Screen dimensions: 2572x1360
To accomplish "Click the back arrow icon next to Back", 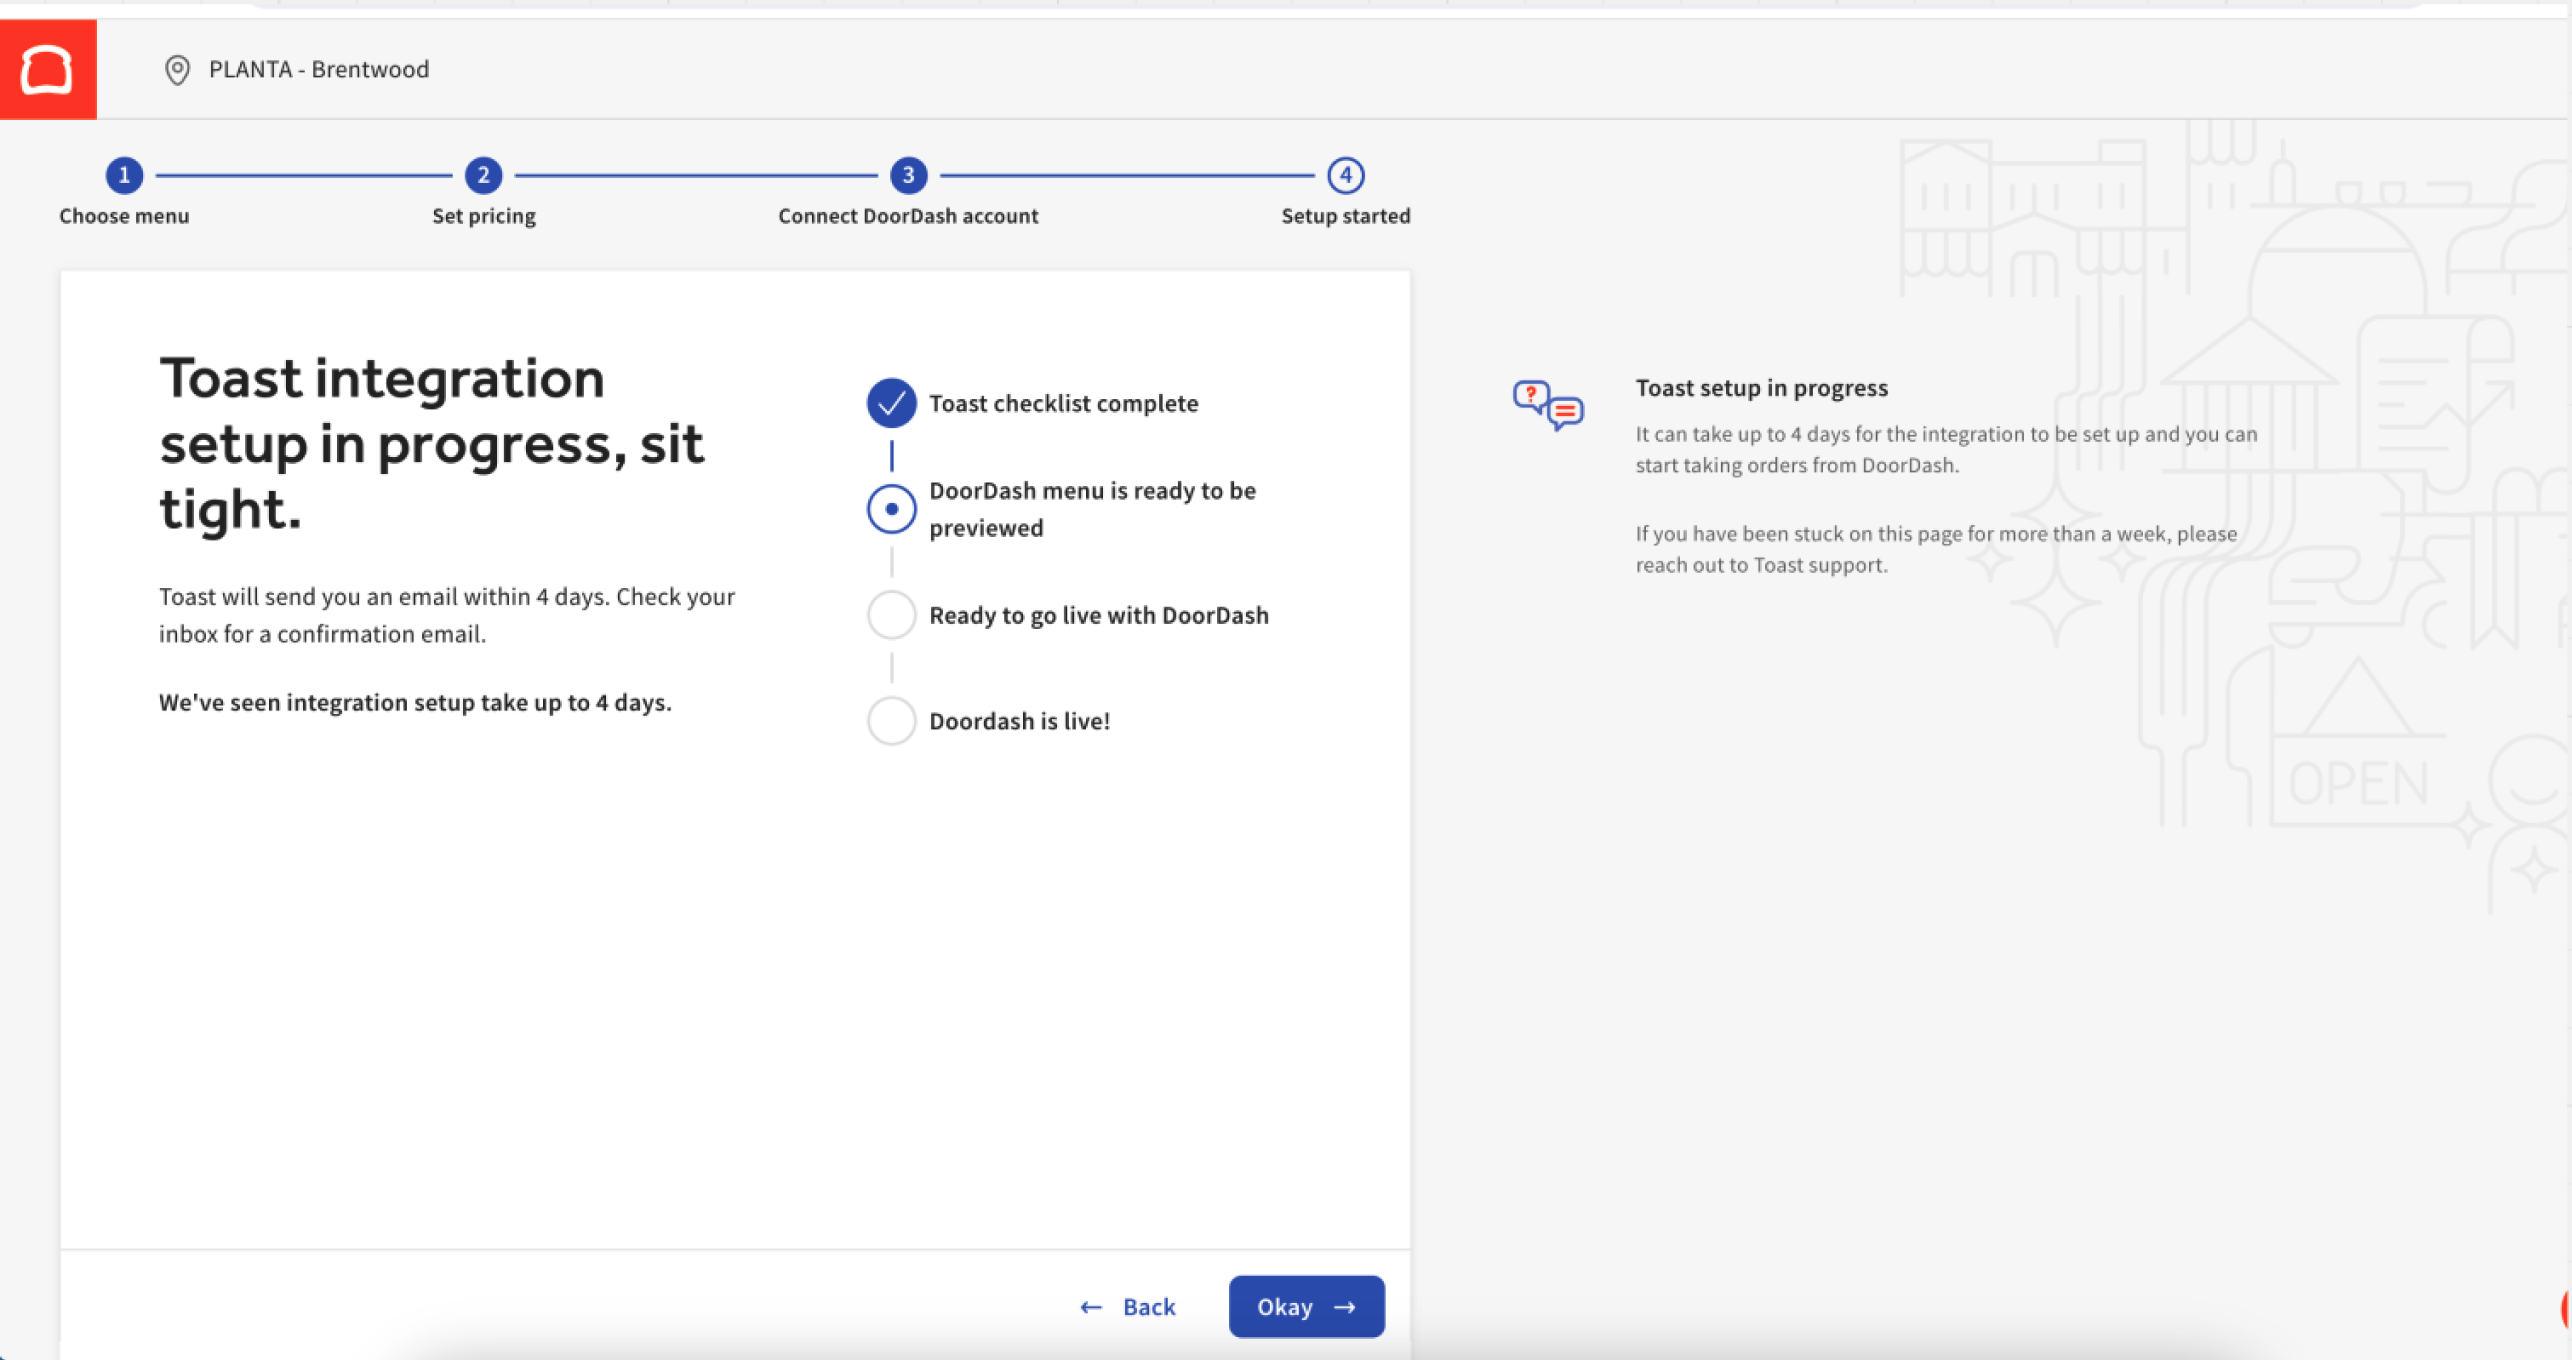I will 1090,1306.
